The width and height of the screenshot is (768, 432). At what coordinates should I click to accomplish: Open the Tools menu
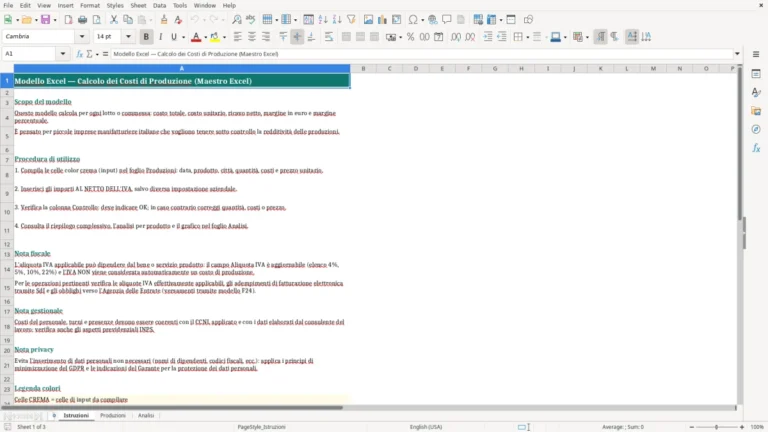(x=180, y=5)
